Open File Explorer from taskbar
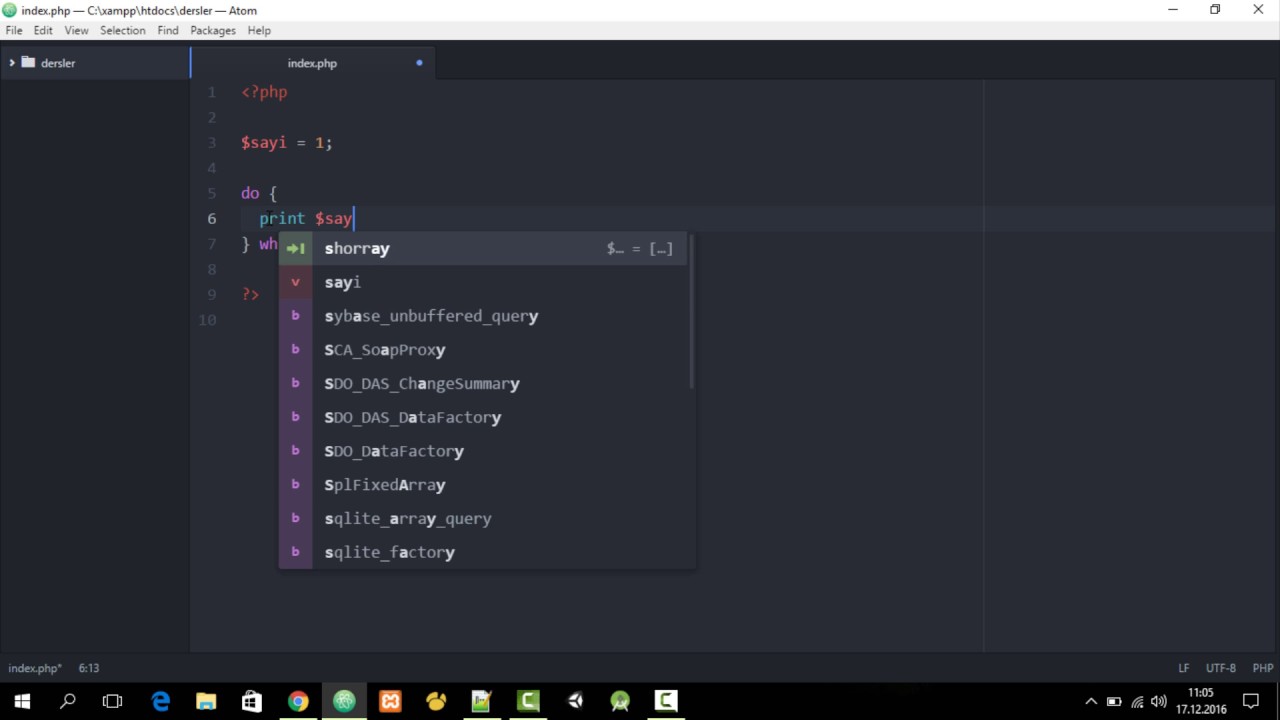The height and width of the screenshot is (720, 1280). point(206,701)
